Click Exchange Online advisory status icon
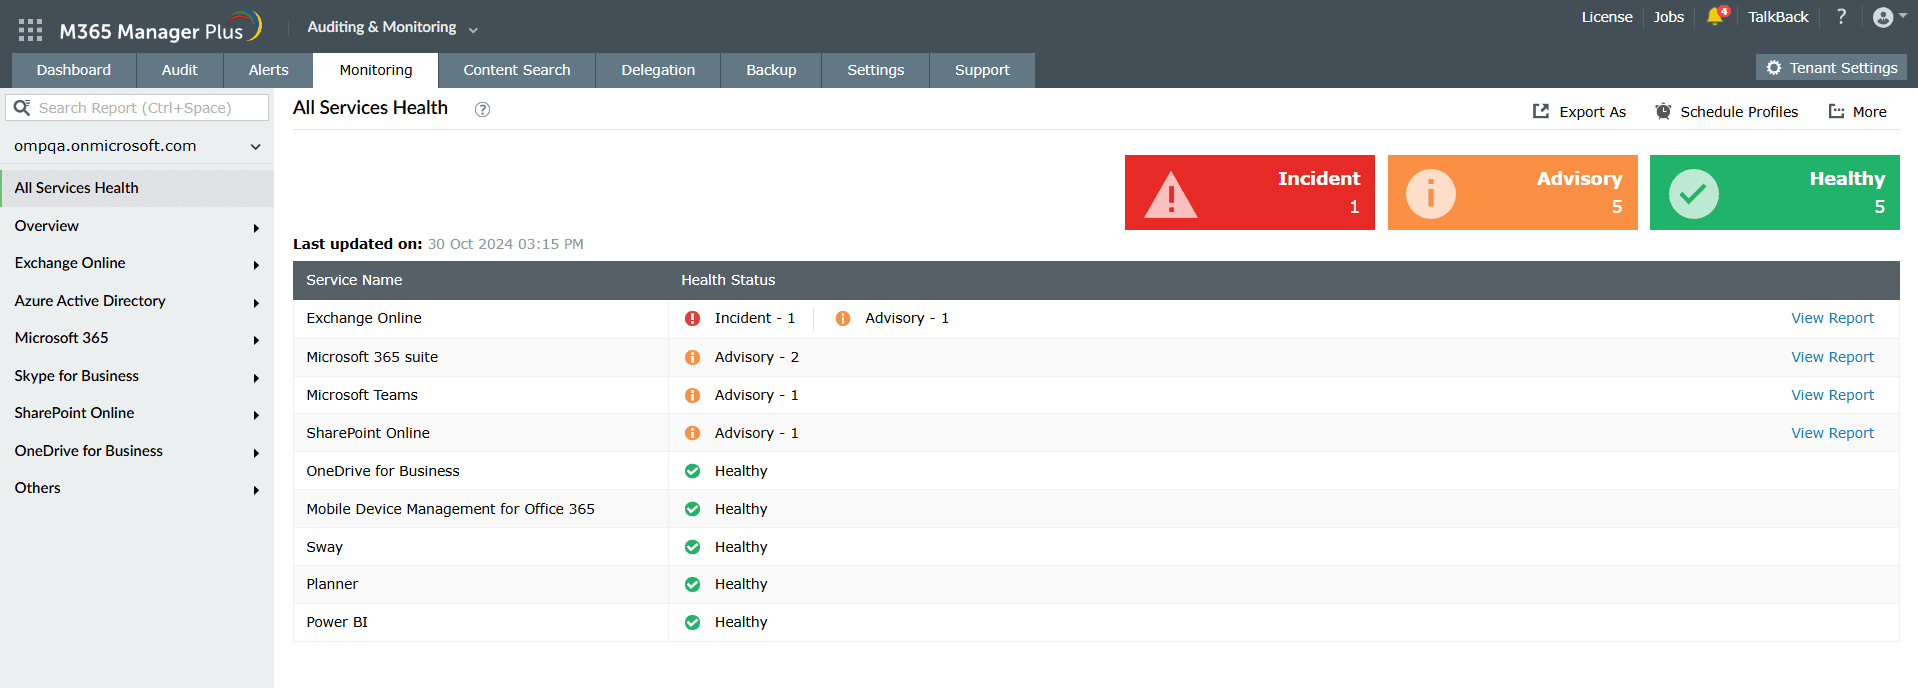 point(843,319)
